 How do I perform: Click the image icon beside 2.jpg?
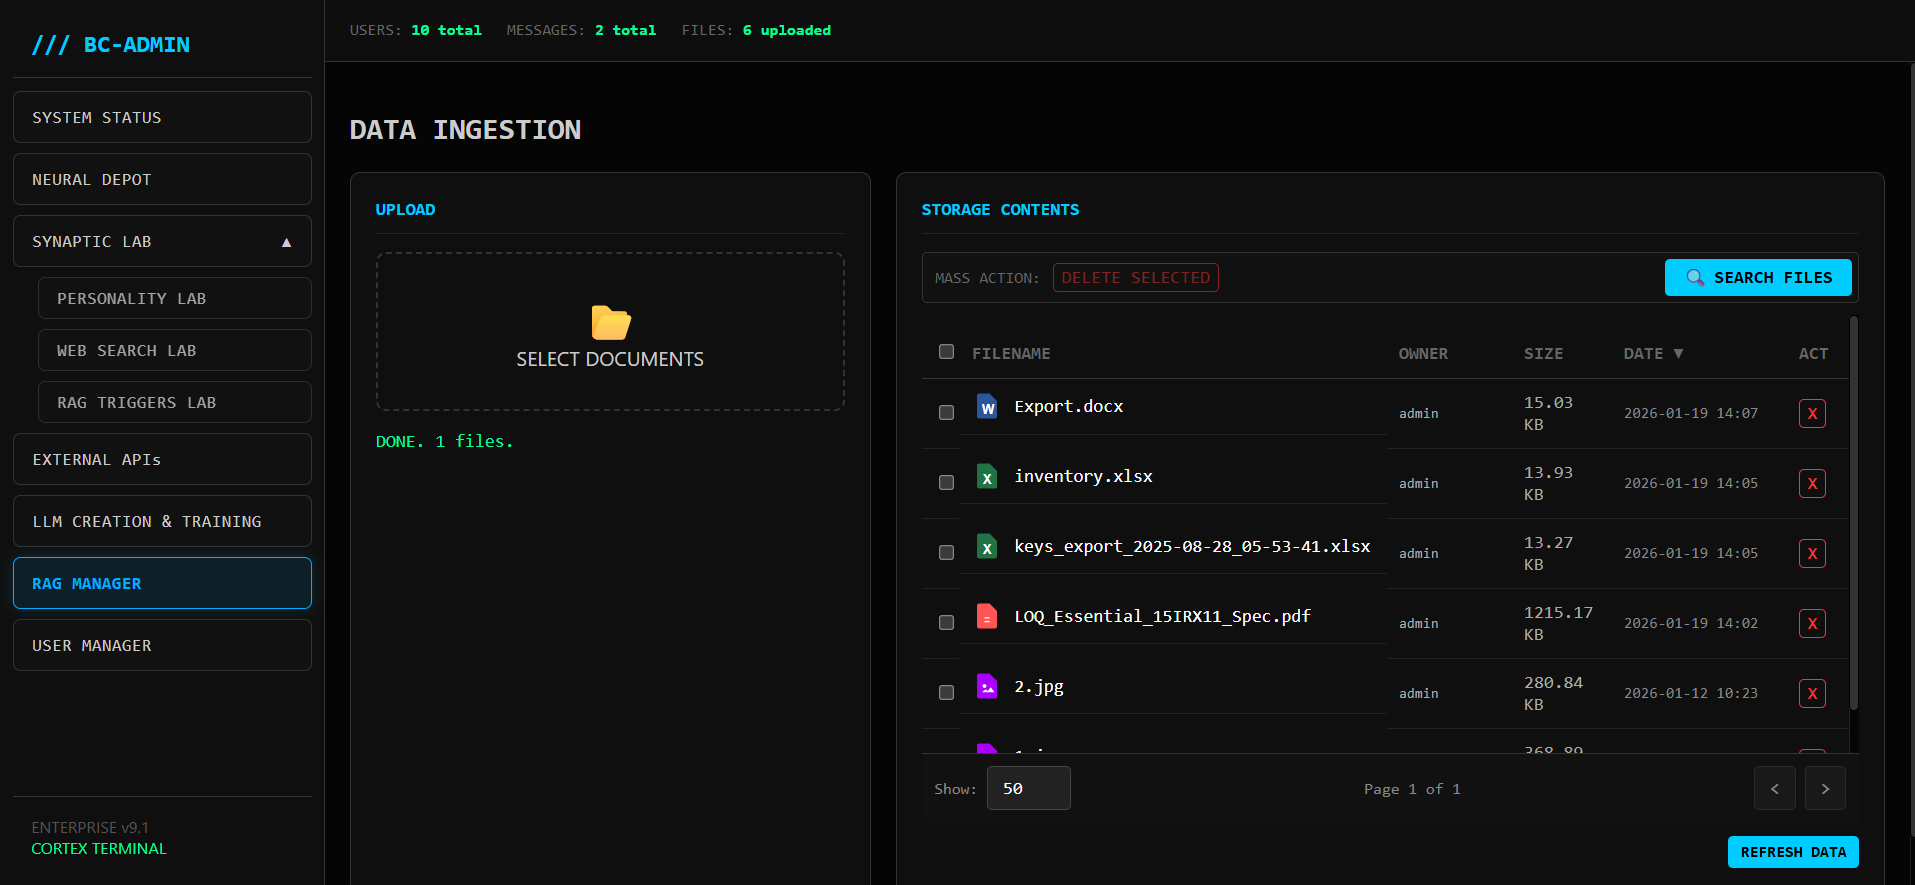coord(987,687)
